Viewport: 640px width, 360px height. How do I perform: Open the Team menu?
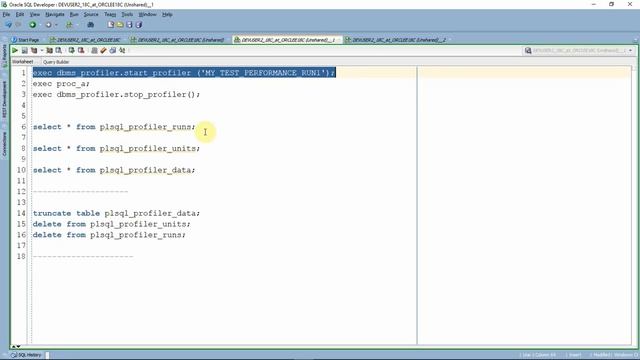[110, 14]
